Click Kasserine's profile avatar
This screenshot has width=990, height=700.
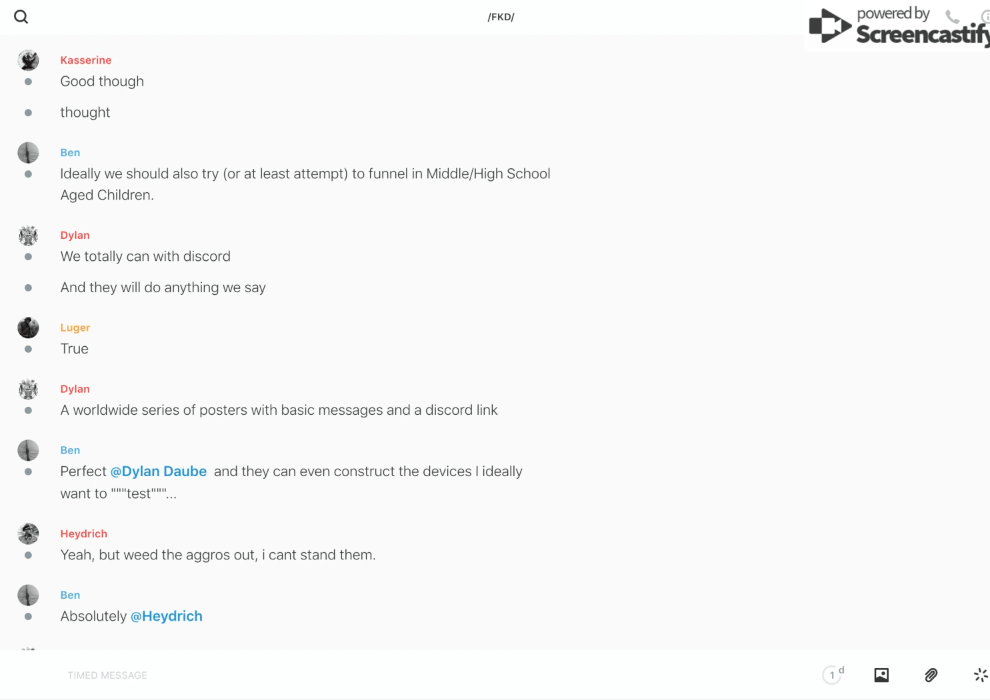click(28, 60)
